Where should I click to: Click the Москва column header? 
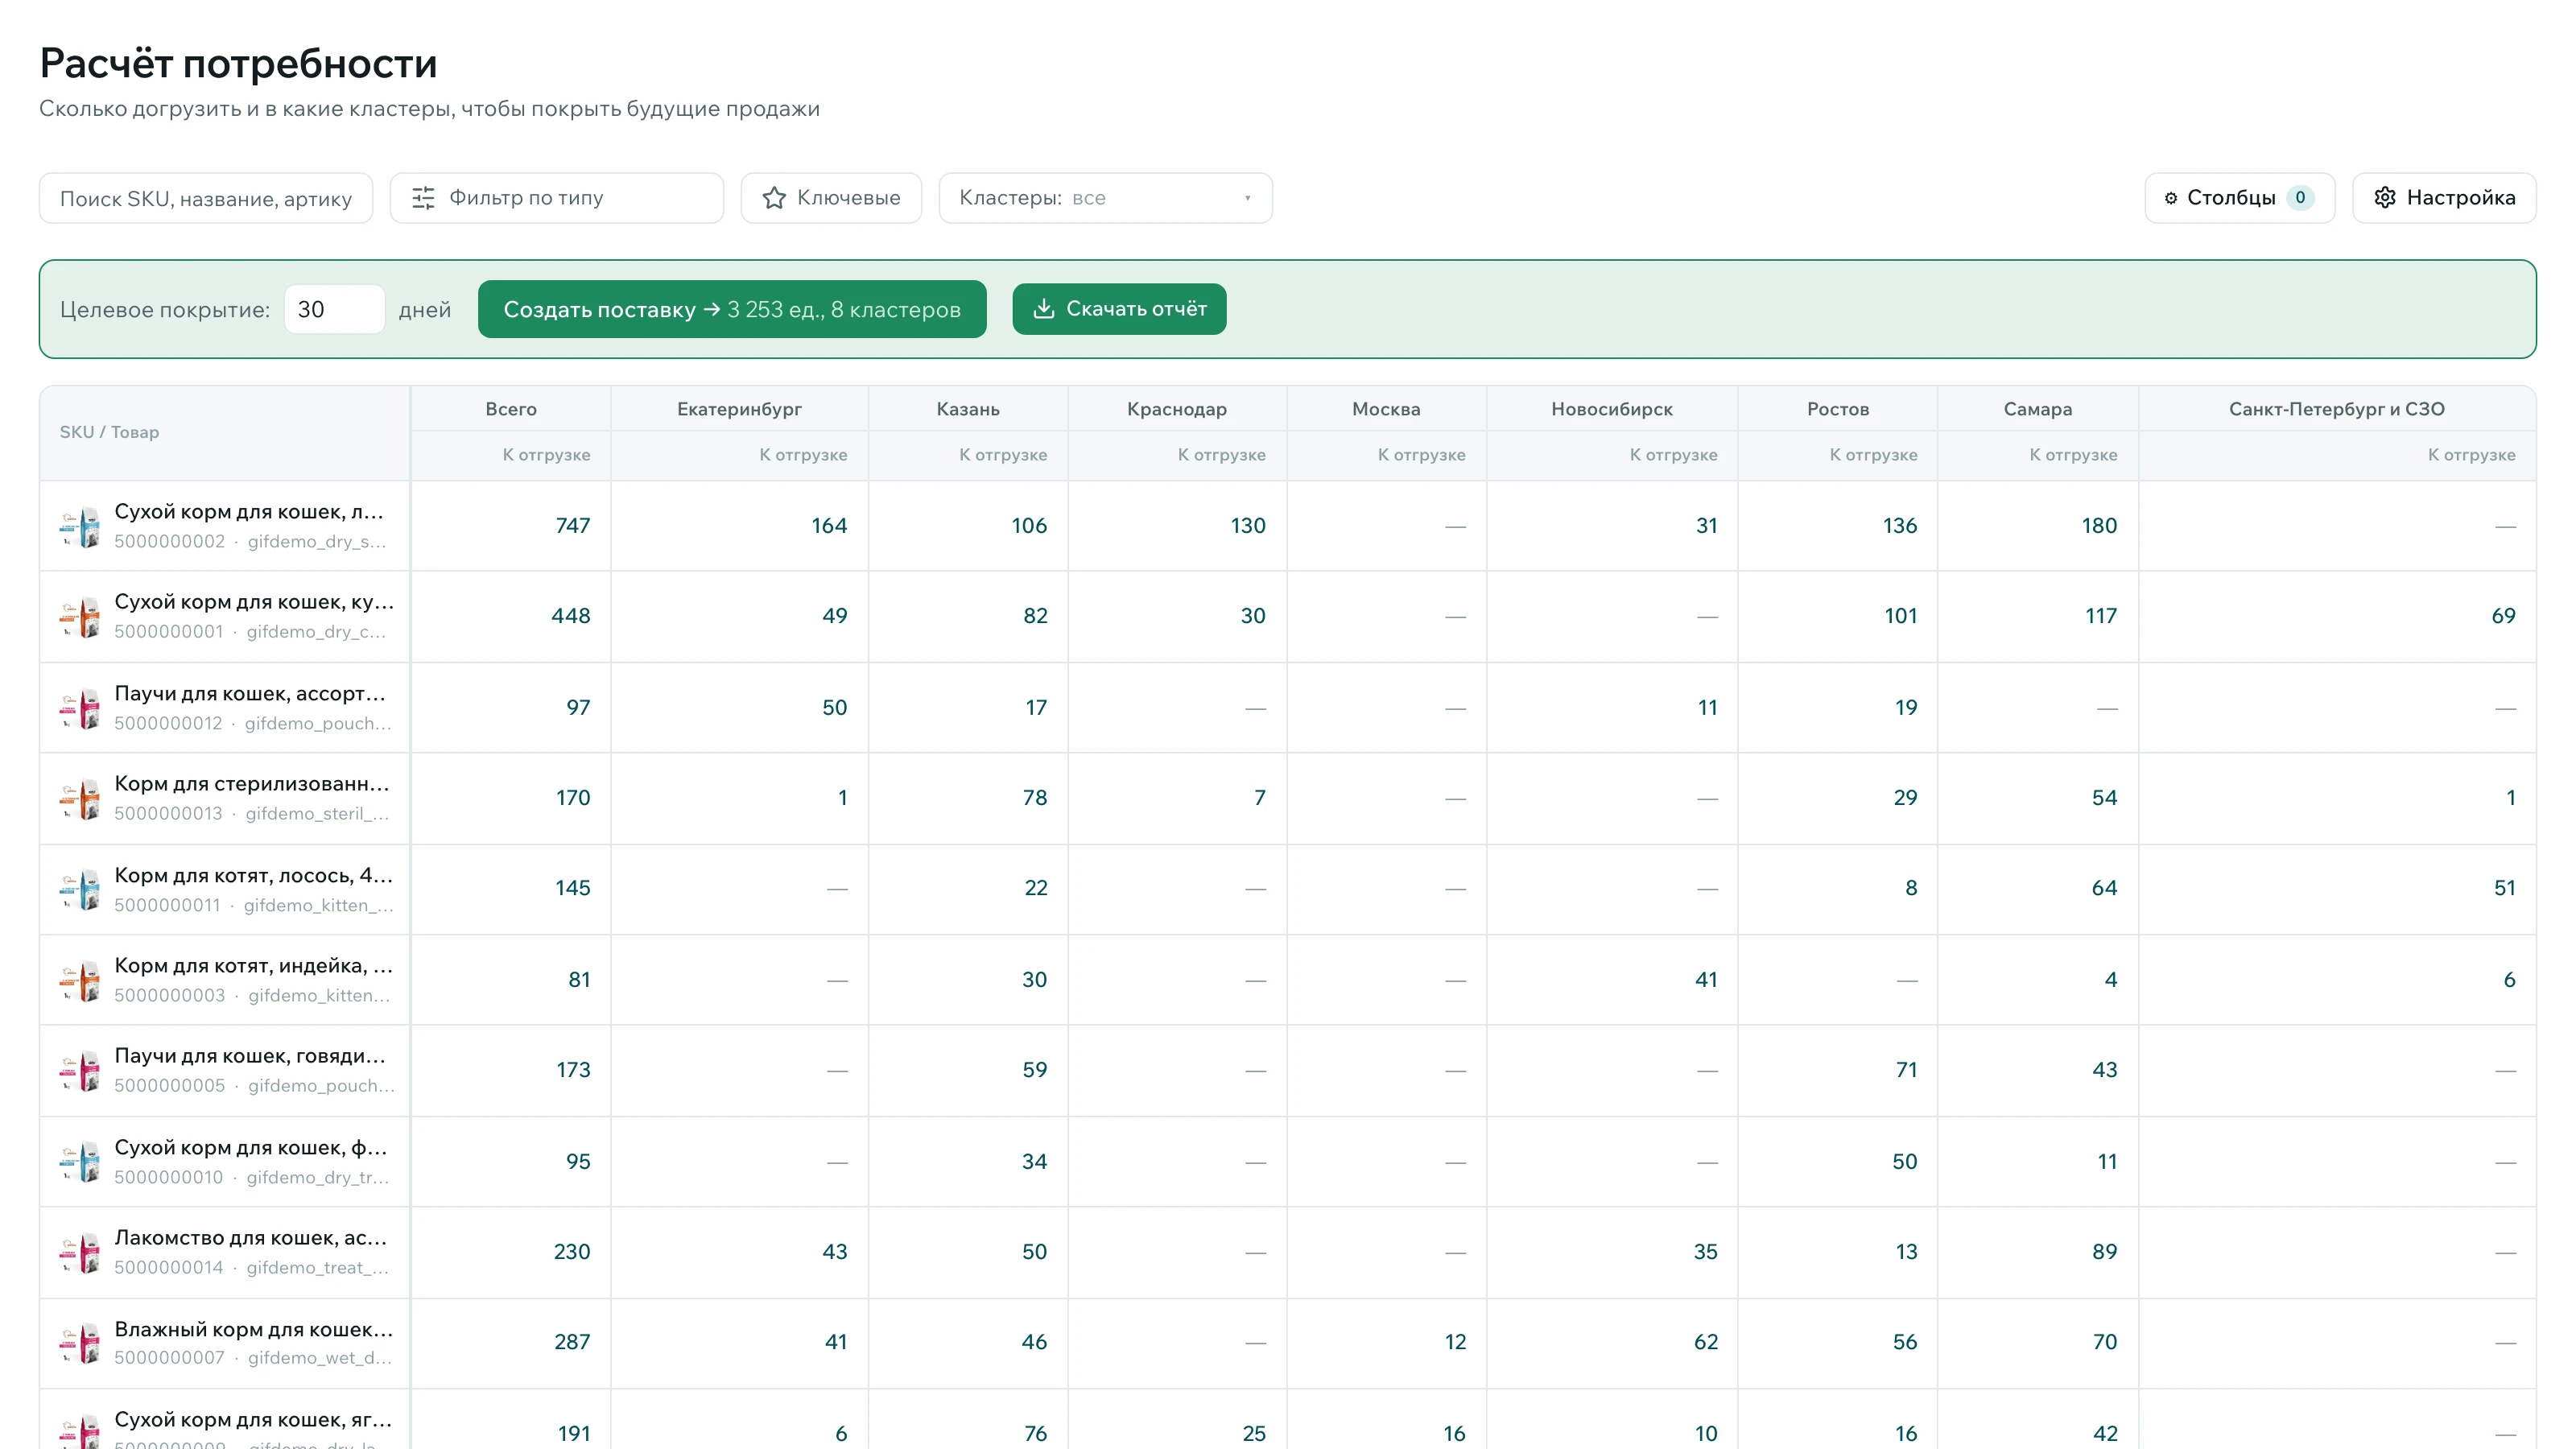(1386, 409)
